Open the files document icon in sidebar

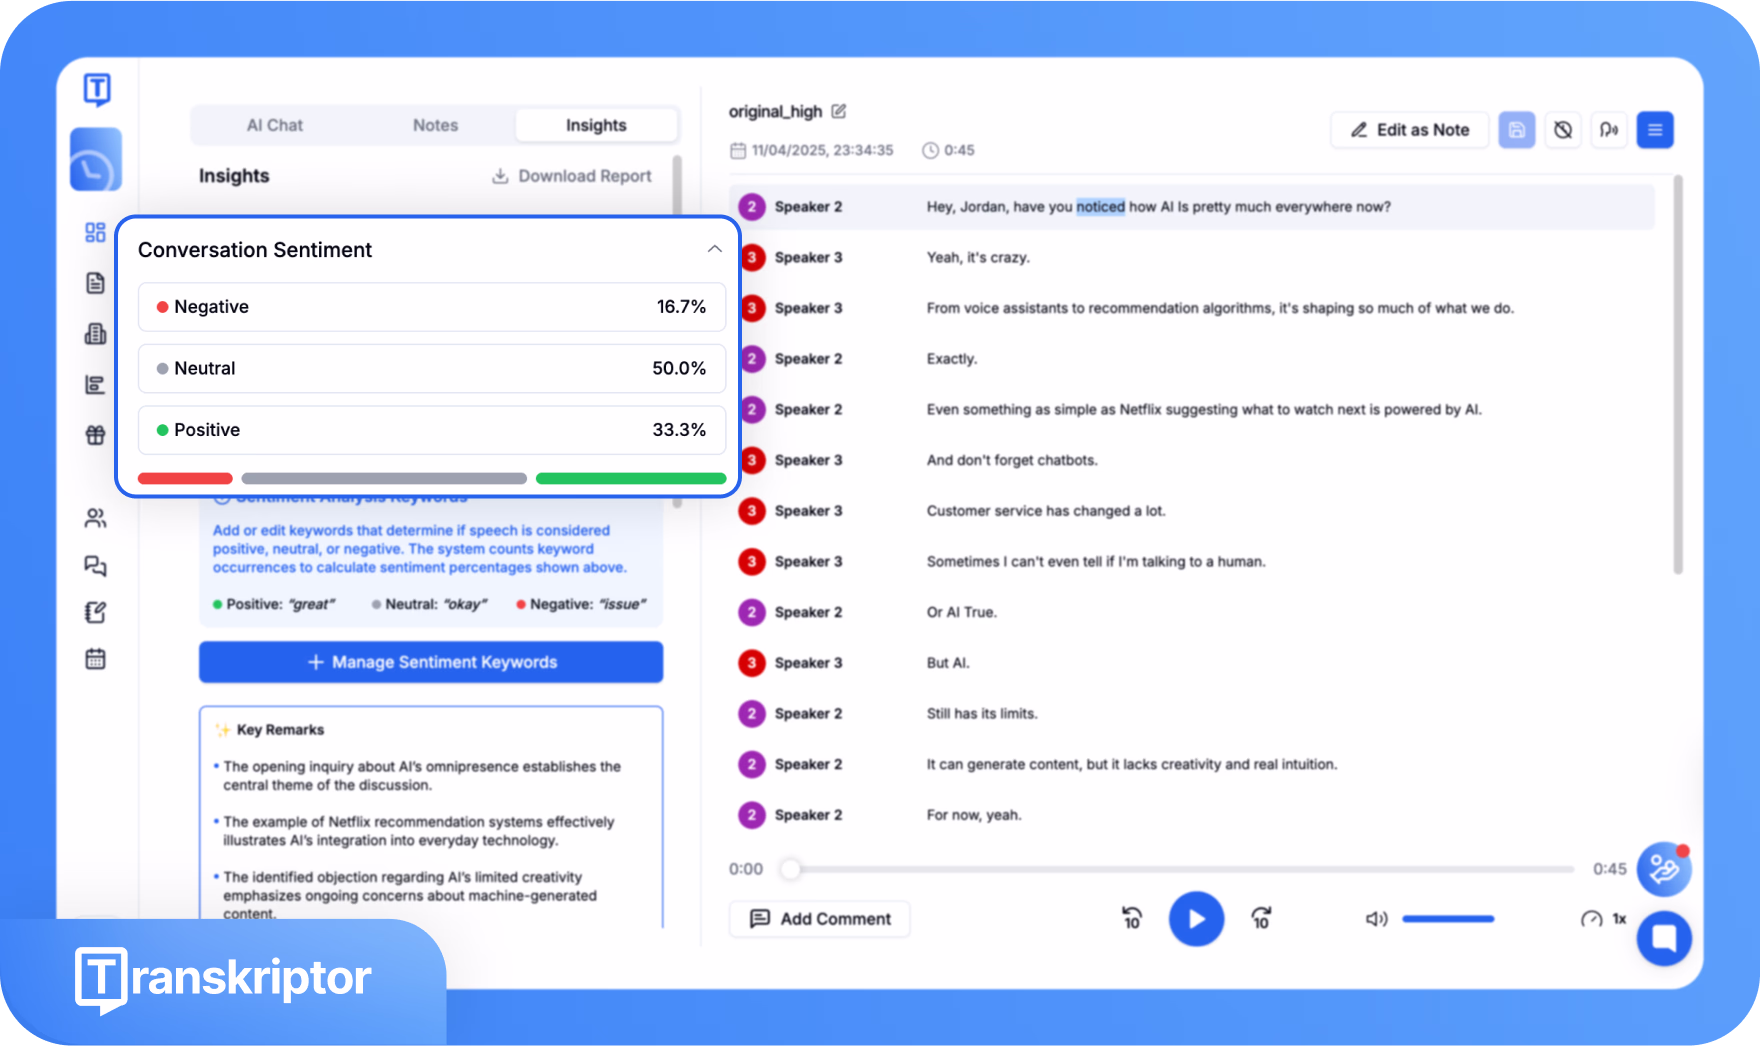[95, 283]
